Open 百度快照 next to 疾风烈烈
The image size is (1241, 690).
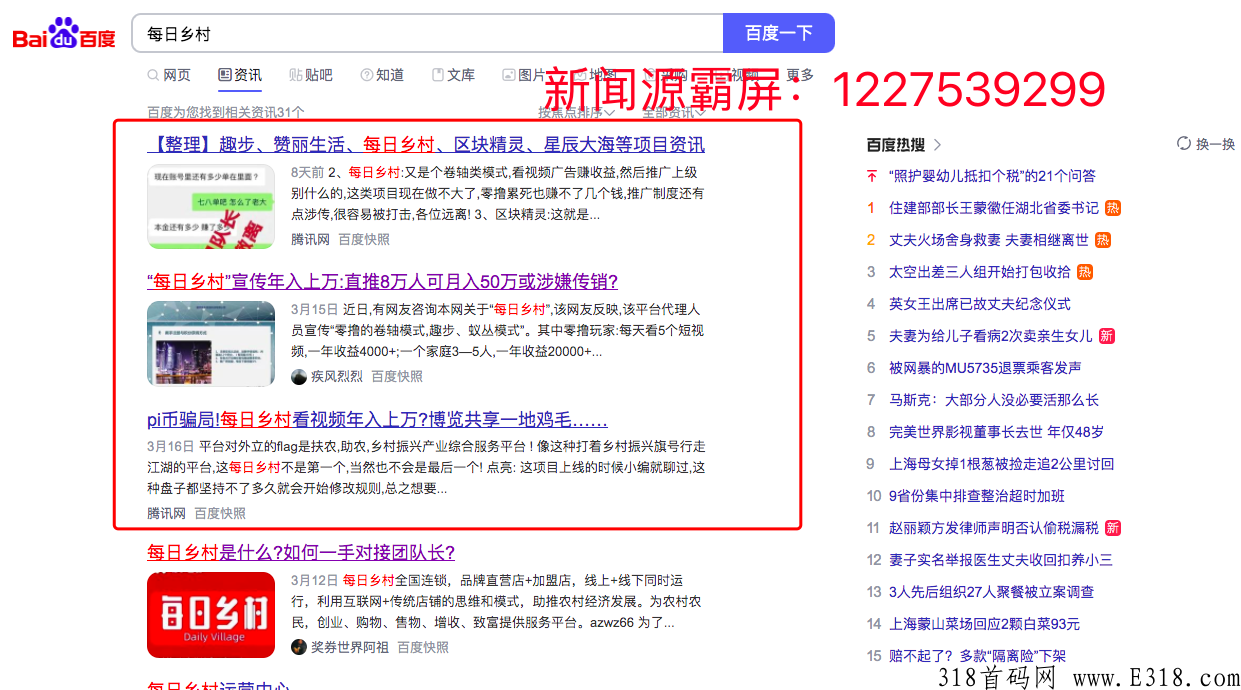click(397, 377)
